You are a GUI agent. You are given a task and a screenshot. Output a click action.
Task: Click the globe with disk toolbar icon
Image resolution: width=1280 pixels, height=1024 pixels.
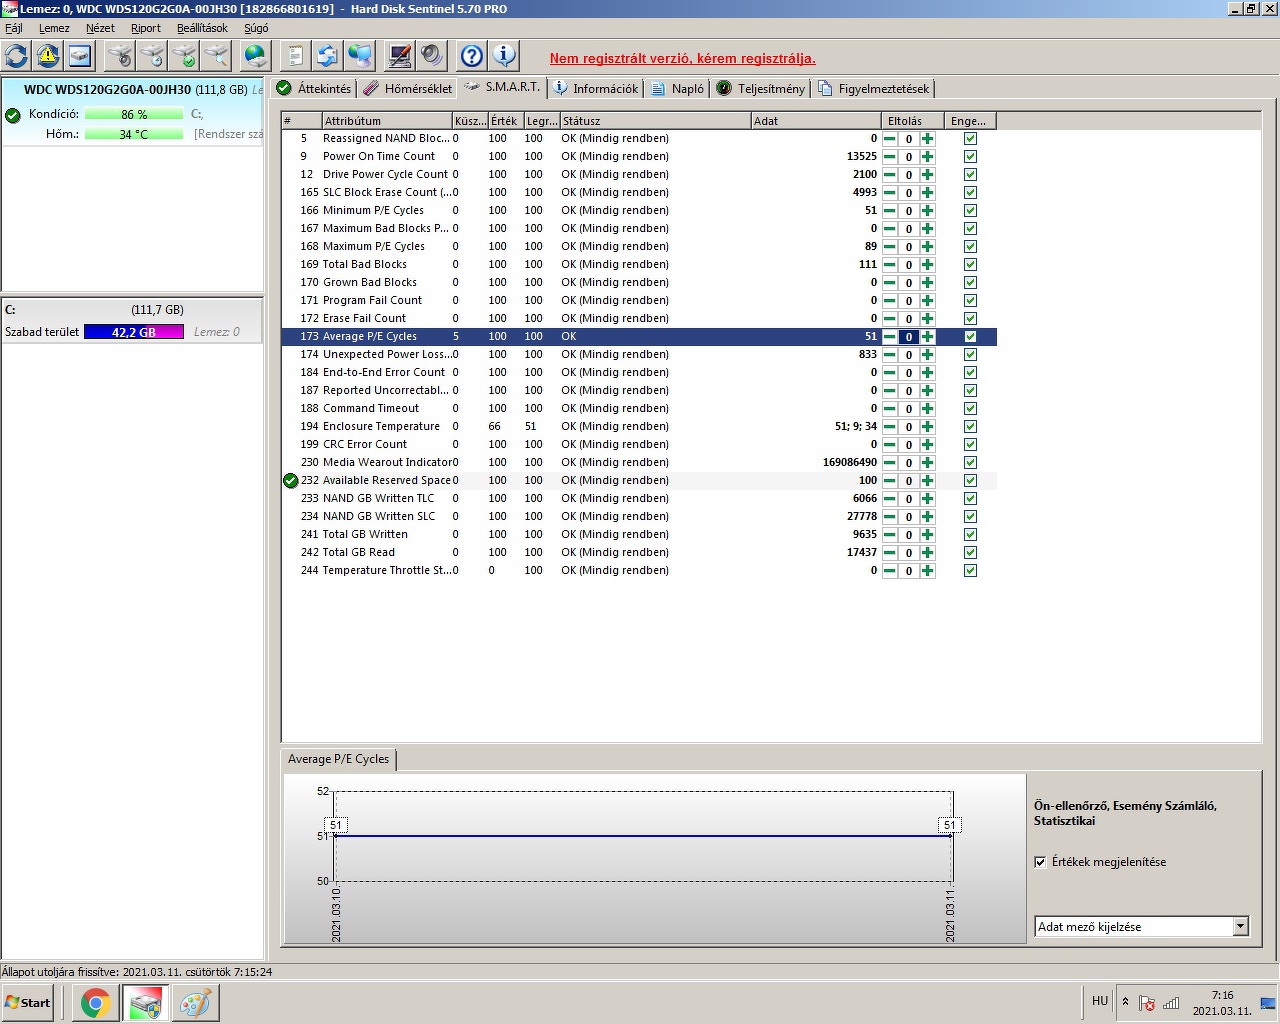[x=256, y=56]
